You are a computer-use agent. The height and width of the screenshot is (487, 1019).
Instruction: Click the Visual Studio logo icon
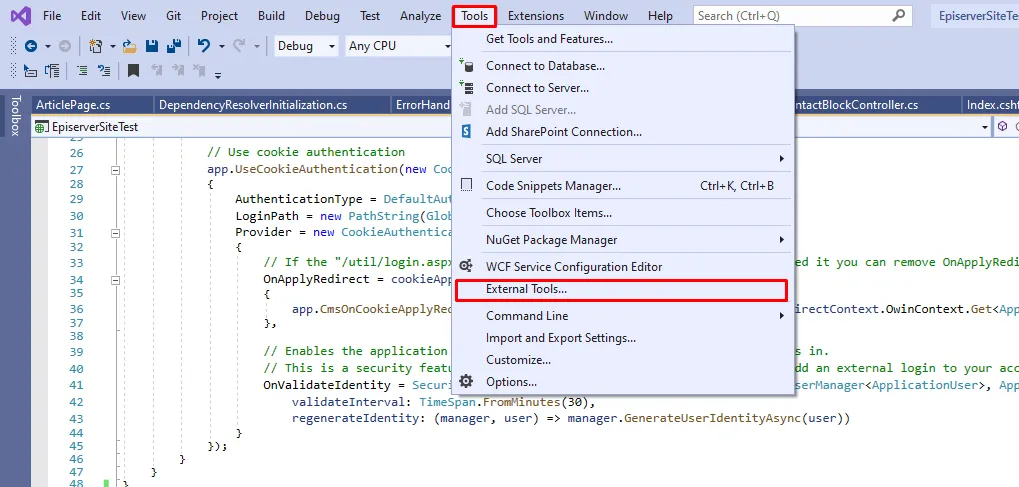tap(20, 15)
